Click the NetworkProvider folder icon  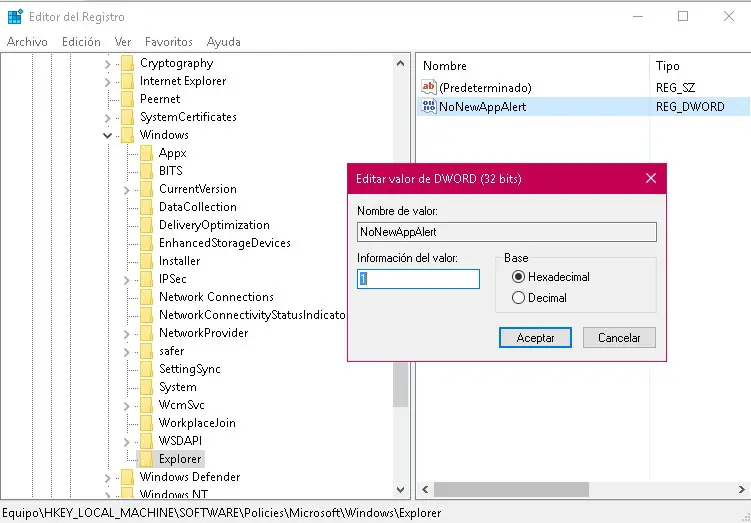pos(147,333)
